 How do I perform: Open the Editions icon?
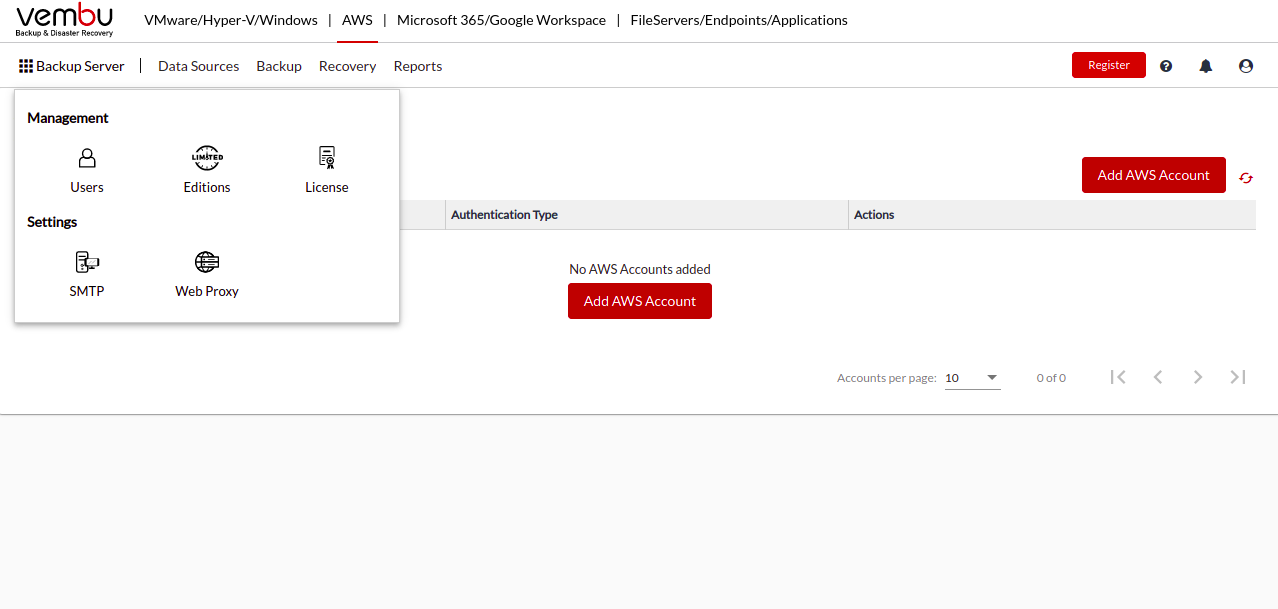[x=207, y=158]
